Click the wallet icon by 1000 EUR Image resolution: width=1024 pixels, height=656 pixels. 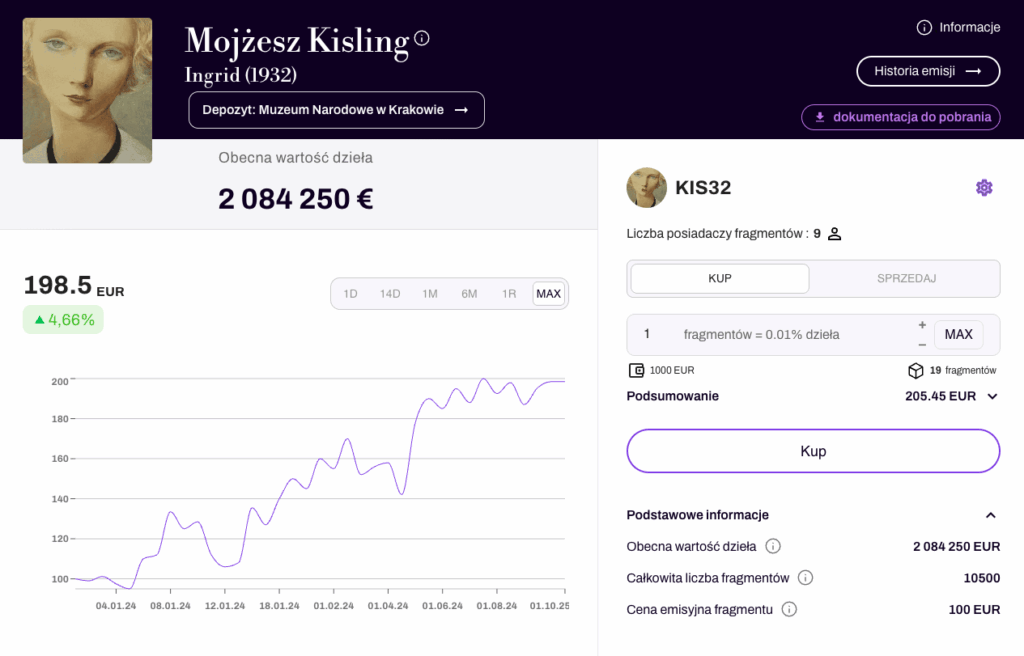636,370
